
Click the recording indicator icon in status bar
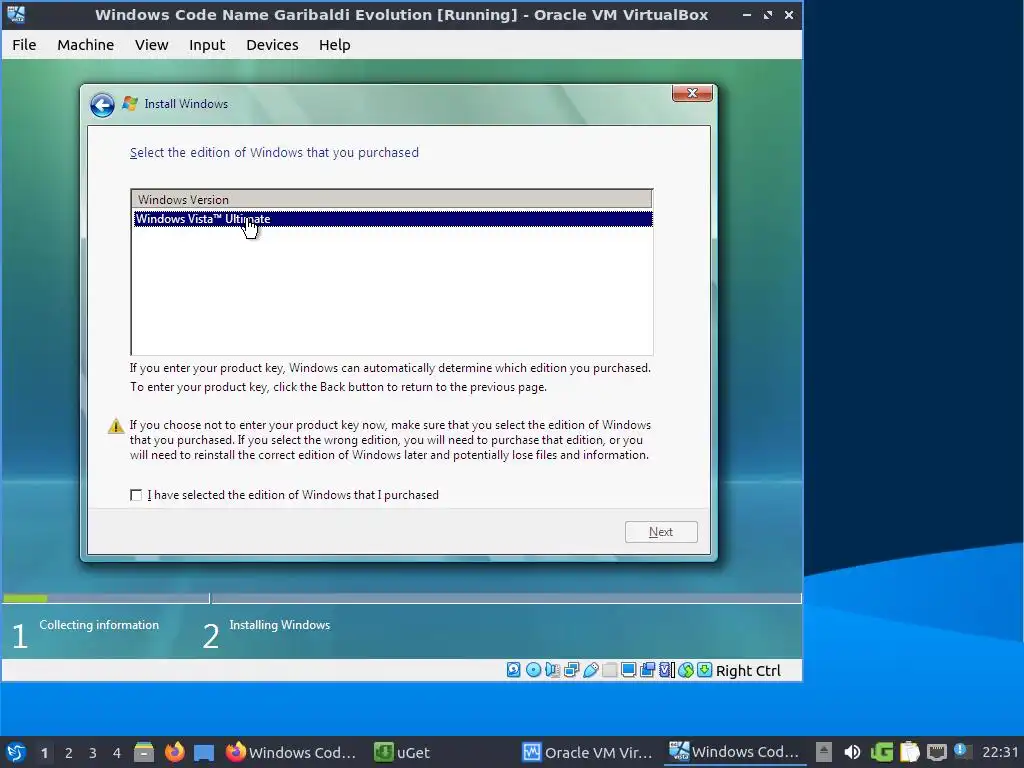(647, 670)
